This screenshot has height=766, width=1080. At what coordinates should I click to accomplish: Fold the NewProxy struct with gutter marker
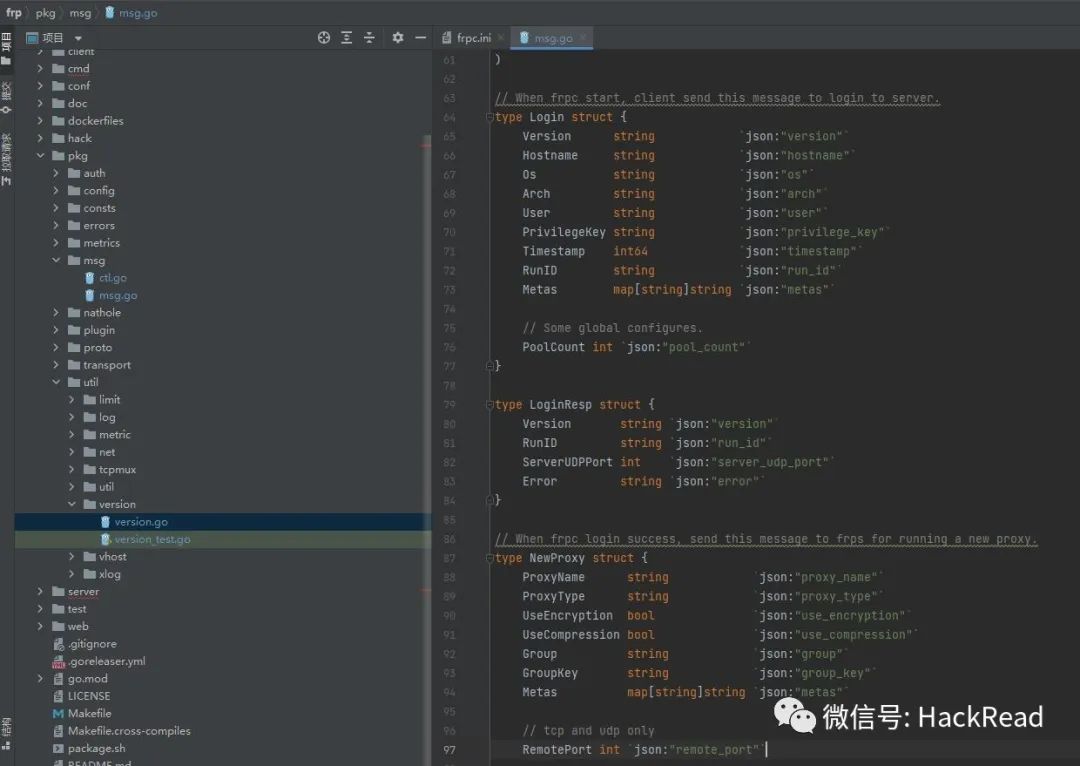tap(489, 558)
